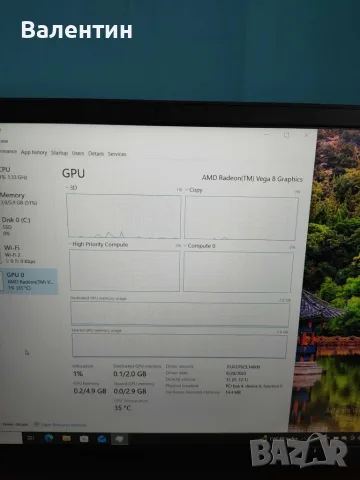Viewport: 360px width, 480px height.
Task: Select Wi-Fi in the performance sidebar
Action: point(29,254)
